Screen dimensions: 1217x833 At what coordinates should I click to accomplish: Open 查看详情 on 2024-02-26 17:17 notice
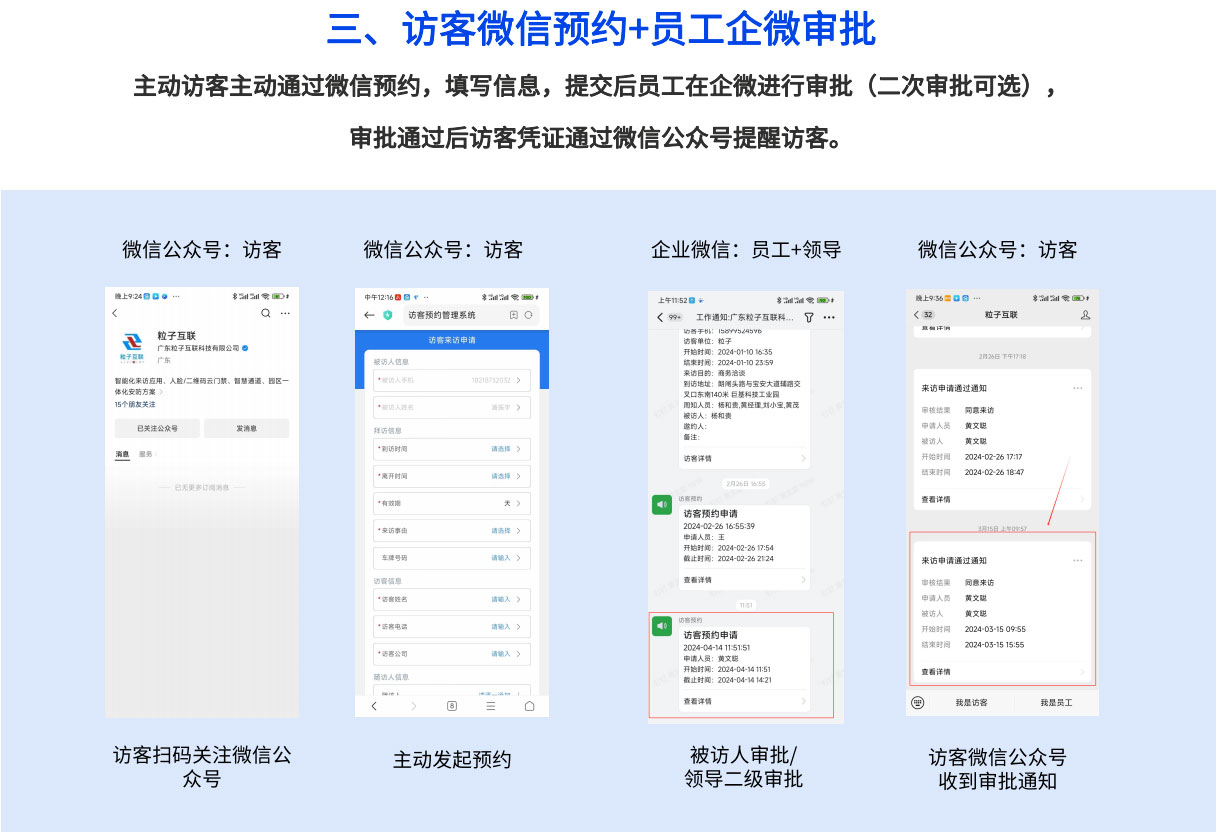tap(1003, 499)
